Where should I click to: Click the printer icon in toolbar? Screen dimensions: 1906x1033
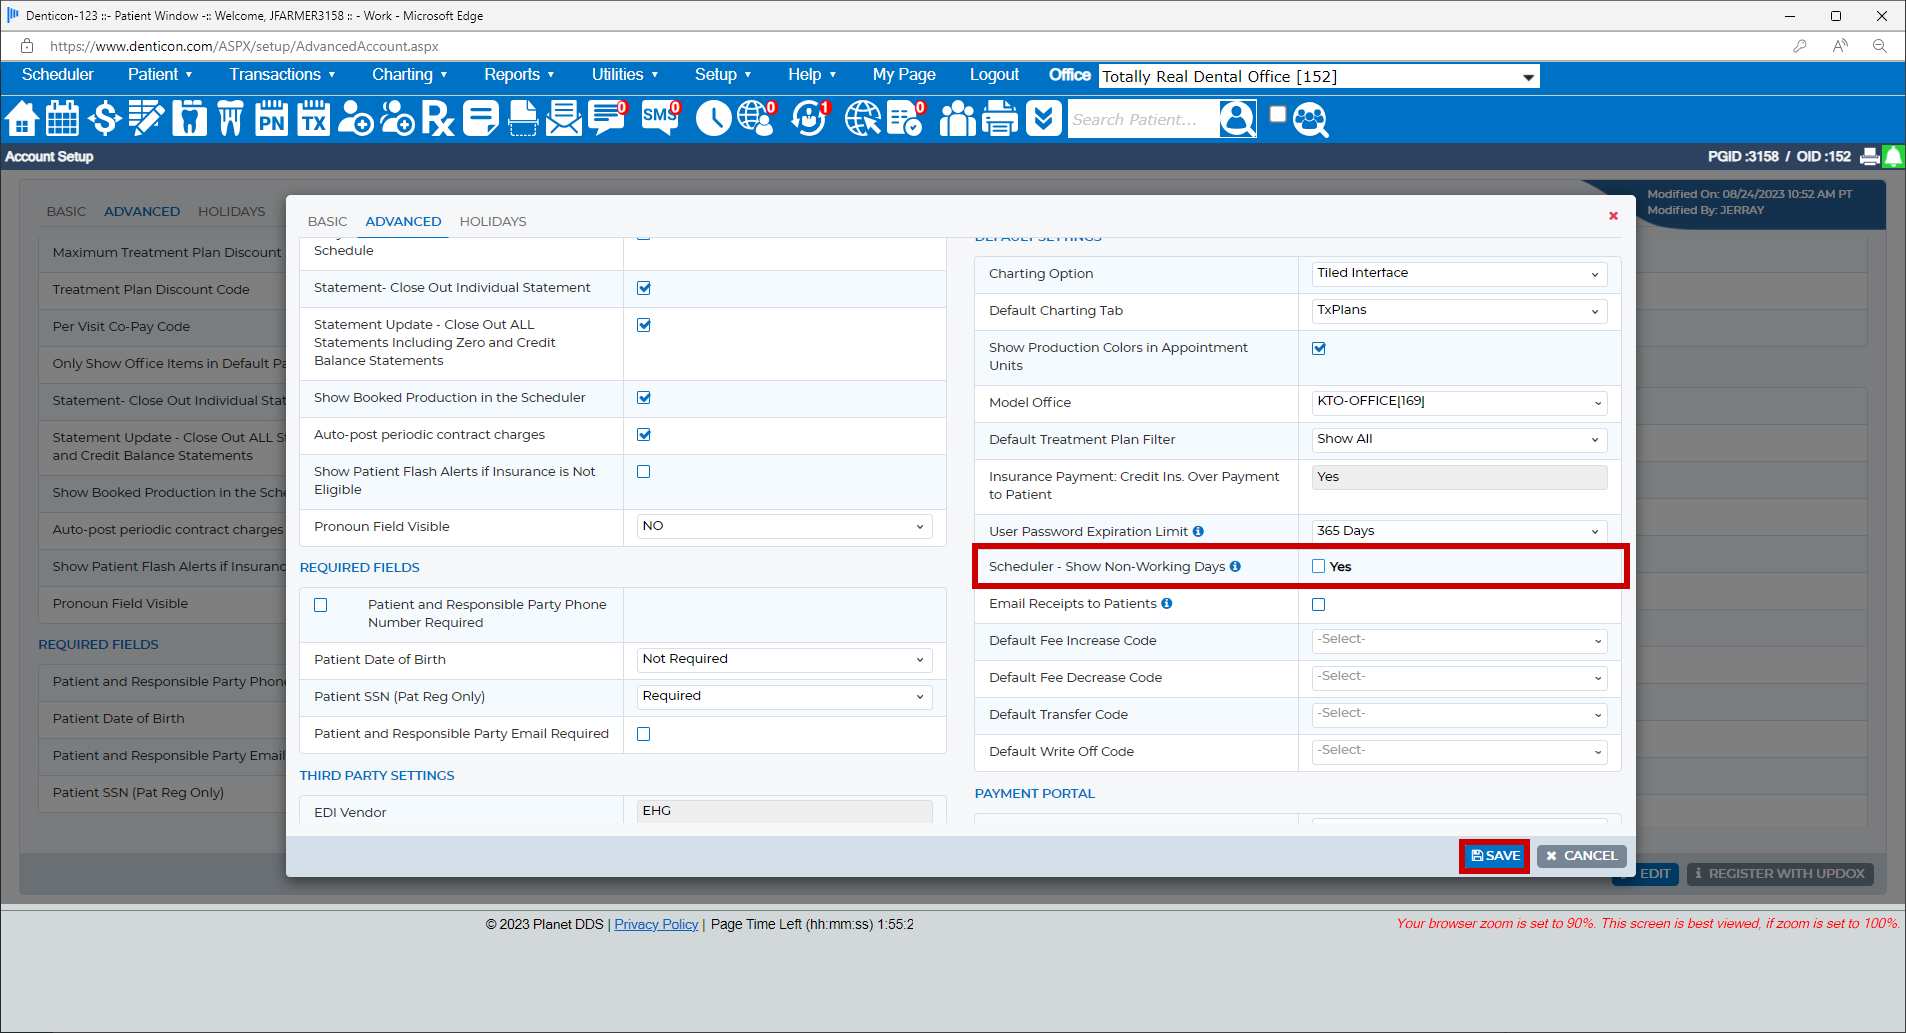pyautogui.click(x=999, y=119)
